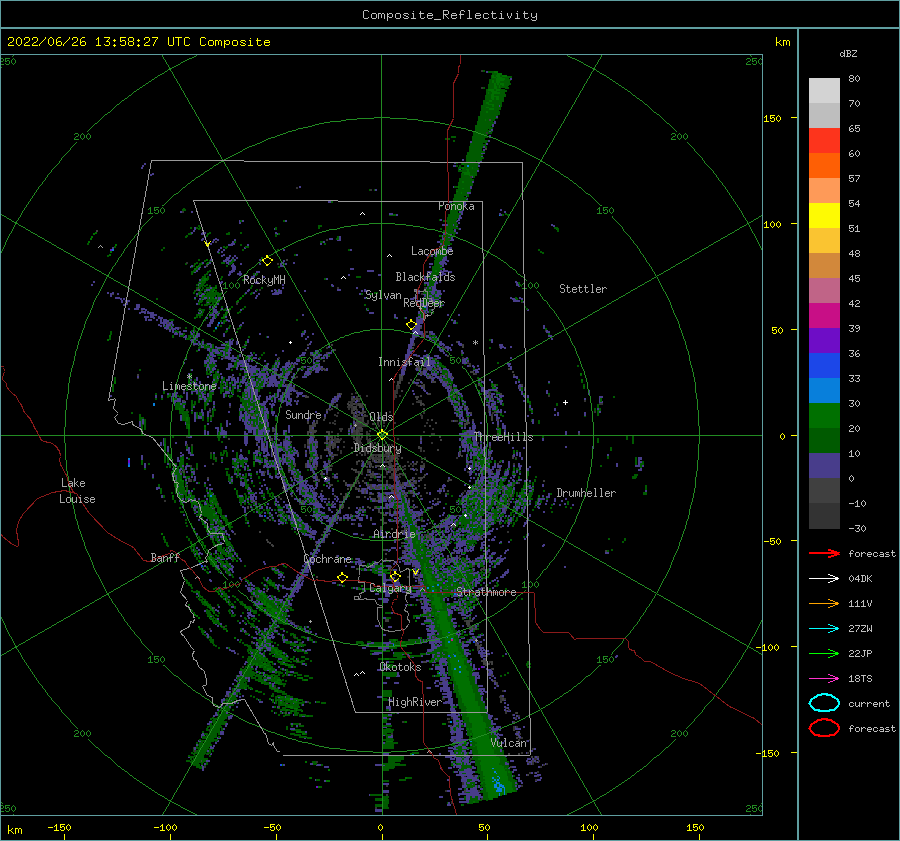Click the Cochrane label

tap(327, 559)
